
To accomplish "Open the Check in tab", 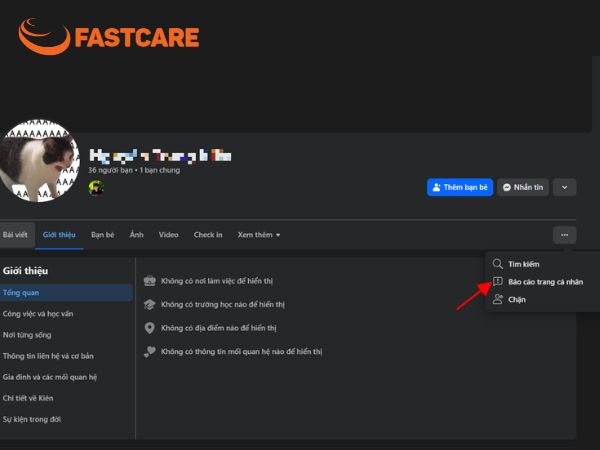I will click(208, 235).
